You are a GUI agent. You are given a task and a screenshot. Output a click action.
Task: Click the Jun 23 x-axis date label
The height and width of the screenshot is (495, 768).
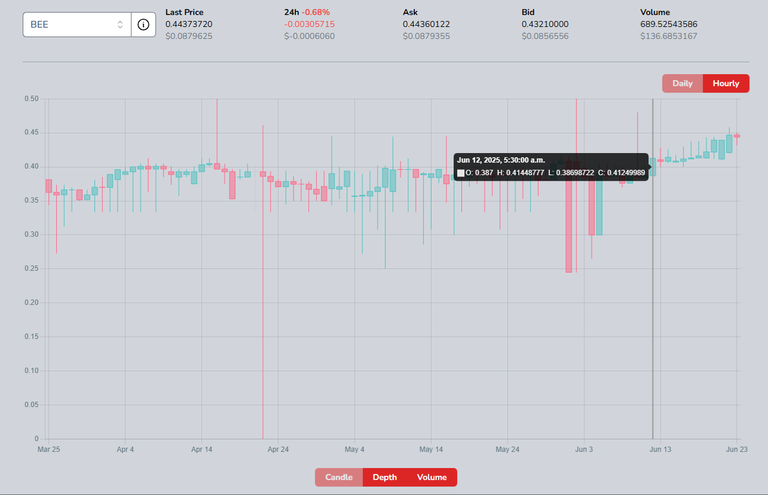click(x=737, y=449)
